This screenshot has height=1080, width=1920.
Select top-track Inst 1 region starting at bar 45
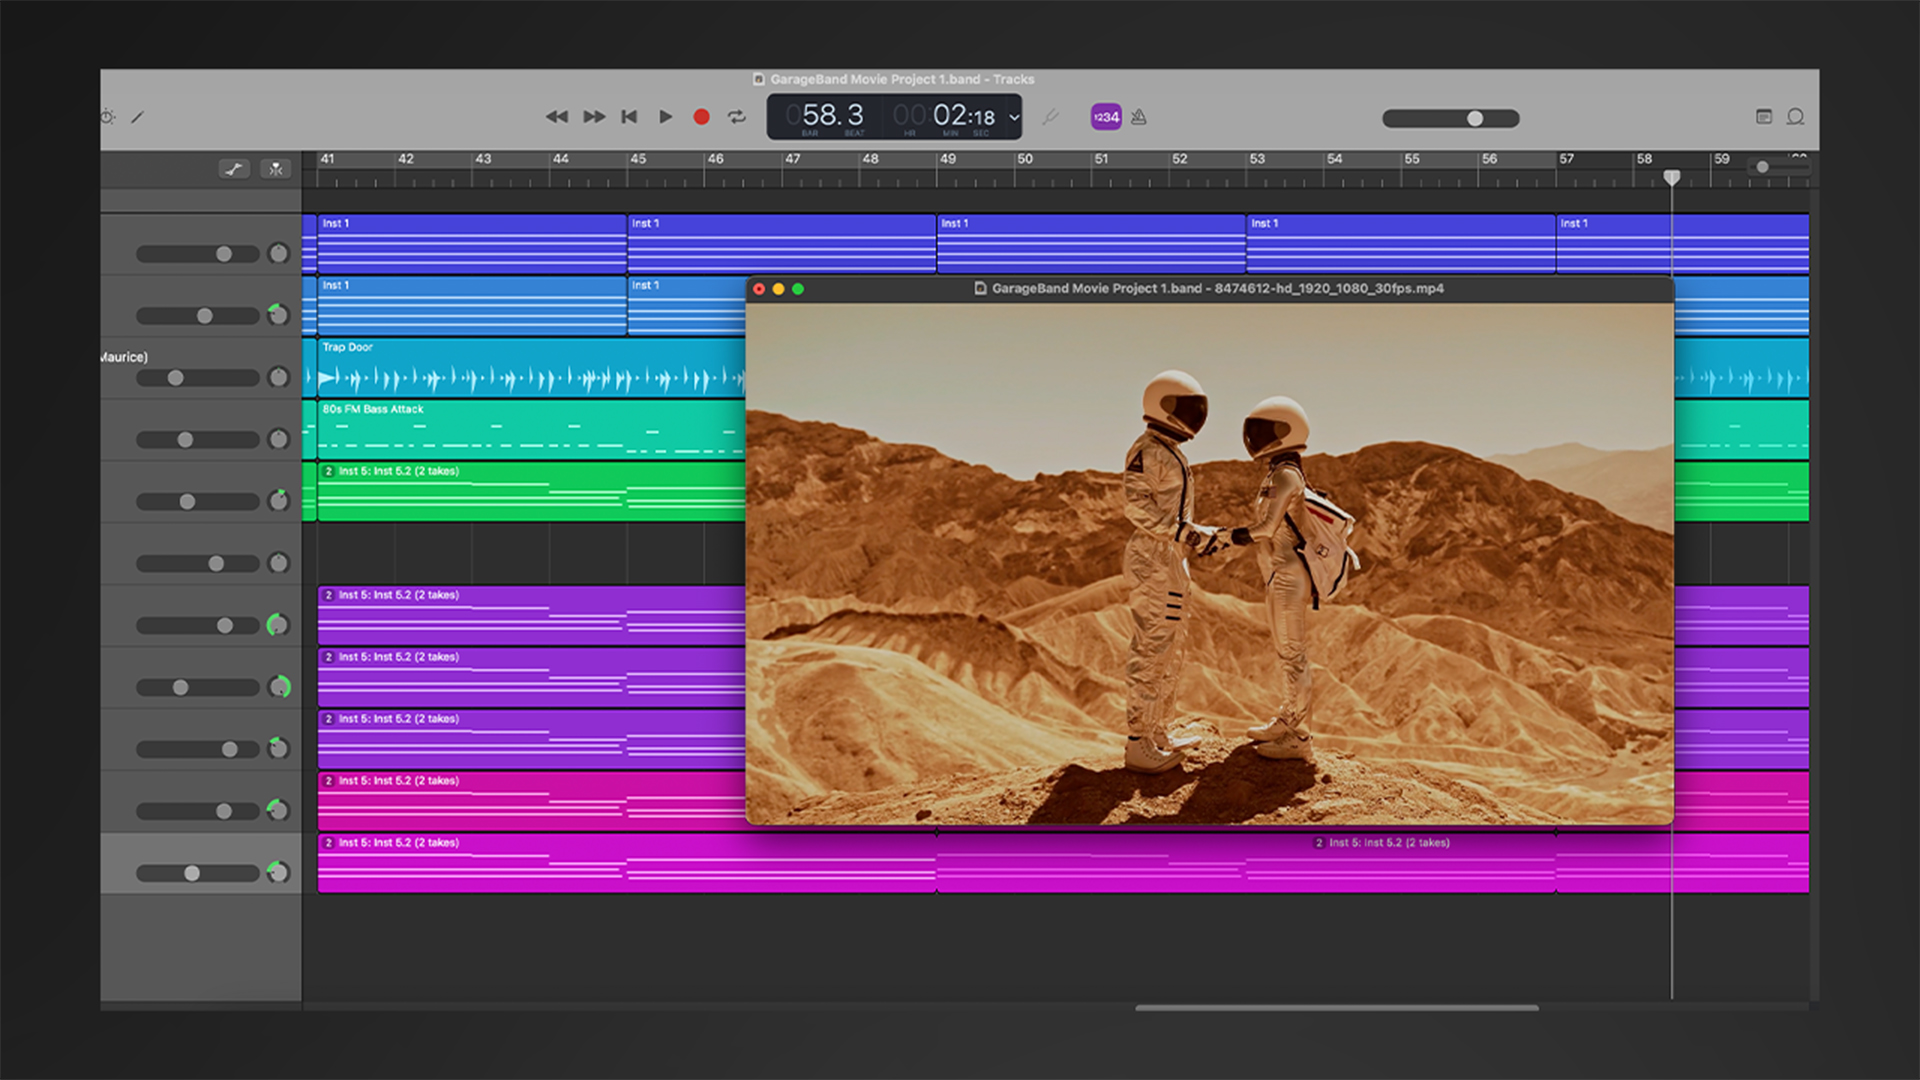782,244
